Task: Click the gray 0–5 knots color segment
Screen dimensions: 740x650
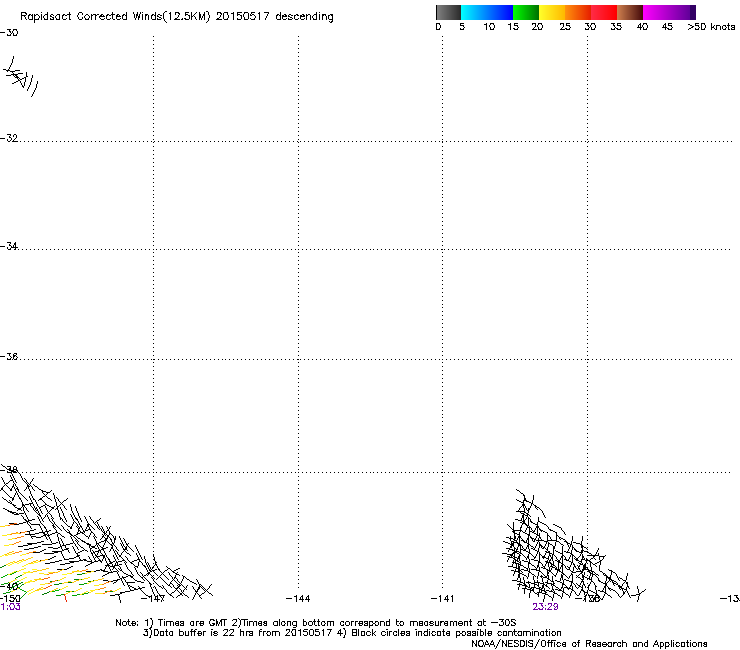Action: point(448,12)
